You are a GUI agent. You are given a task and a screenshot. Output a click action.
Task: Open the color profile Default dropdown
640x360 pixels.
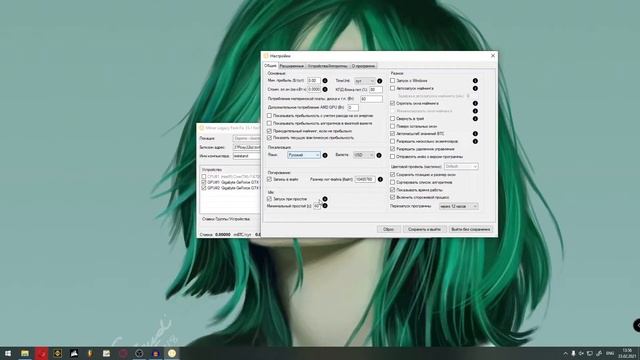tap(461, 167)
